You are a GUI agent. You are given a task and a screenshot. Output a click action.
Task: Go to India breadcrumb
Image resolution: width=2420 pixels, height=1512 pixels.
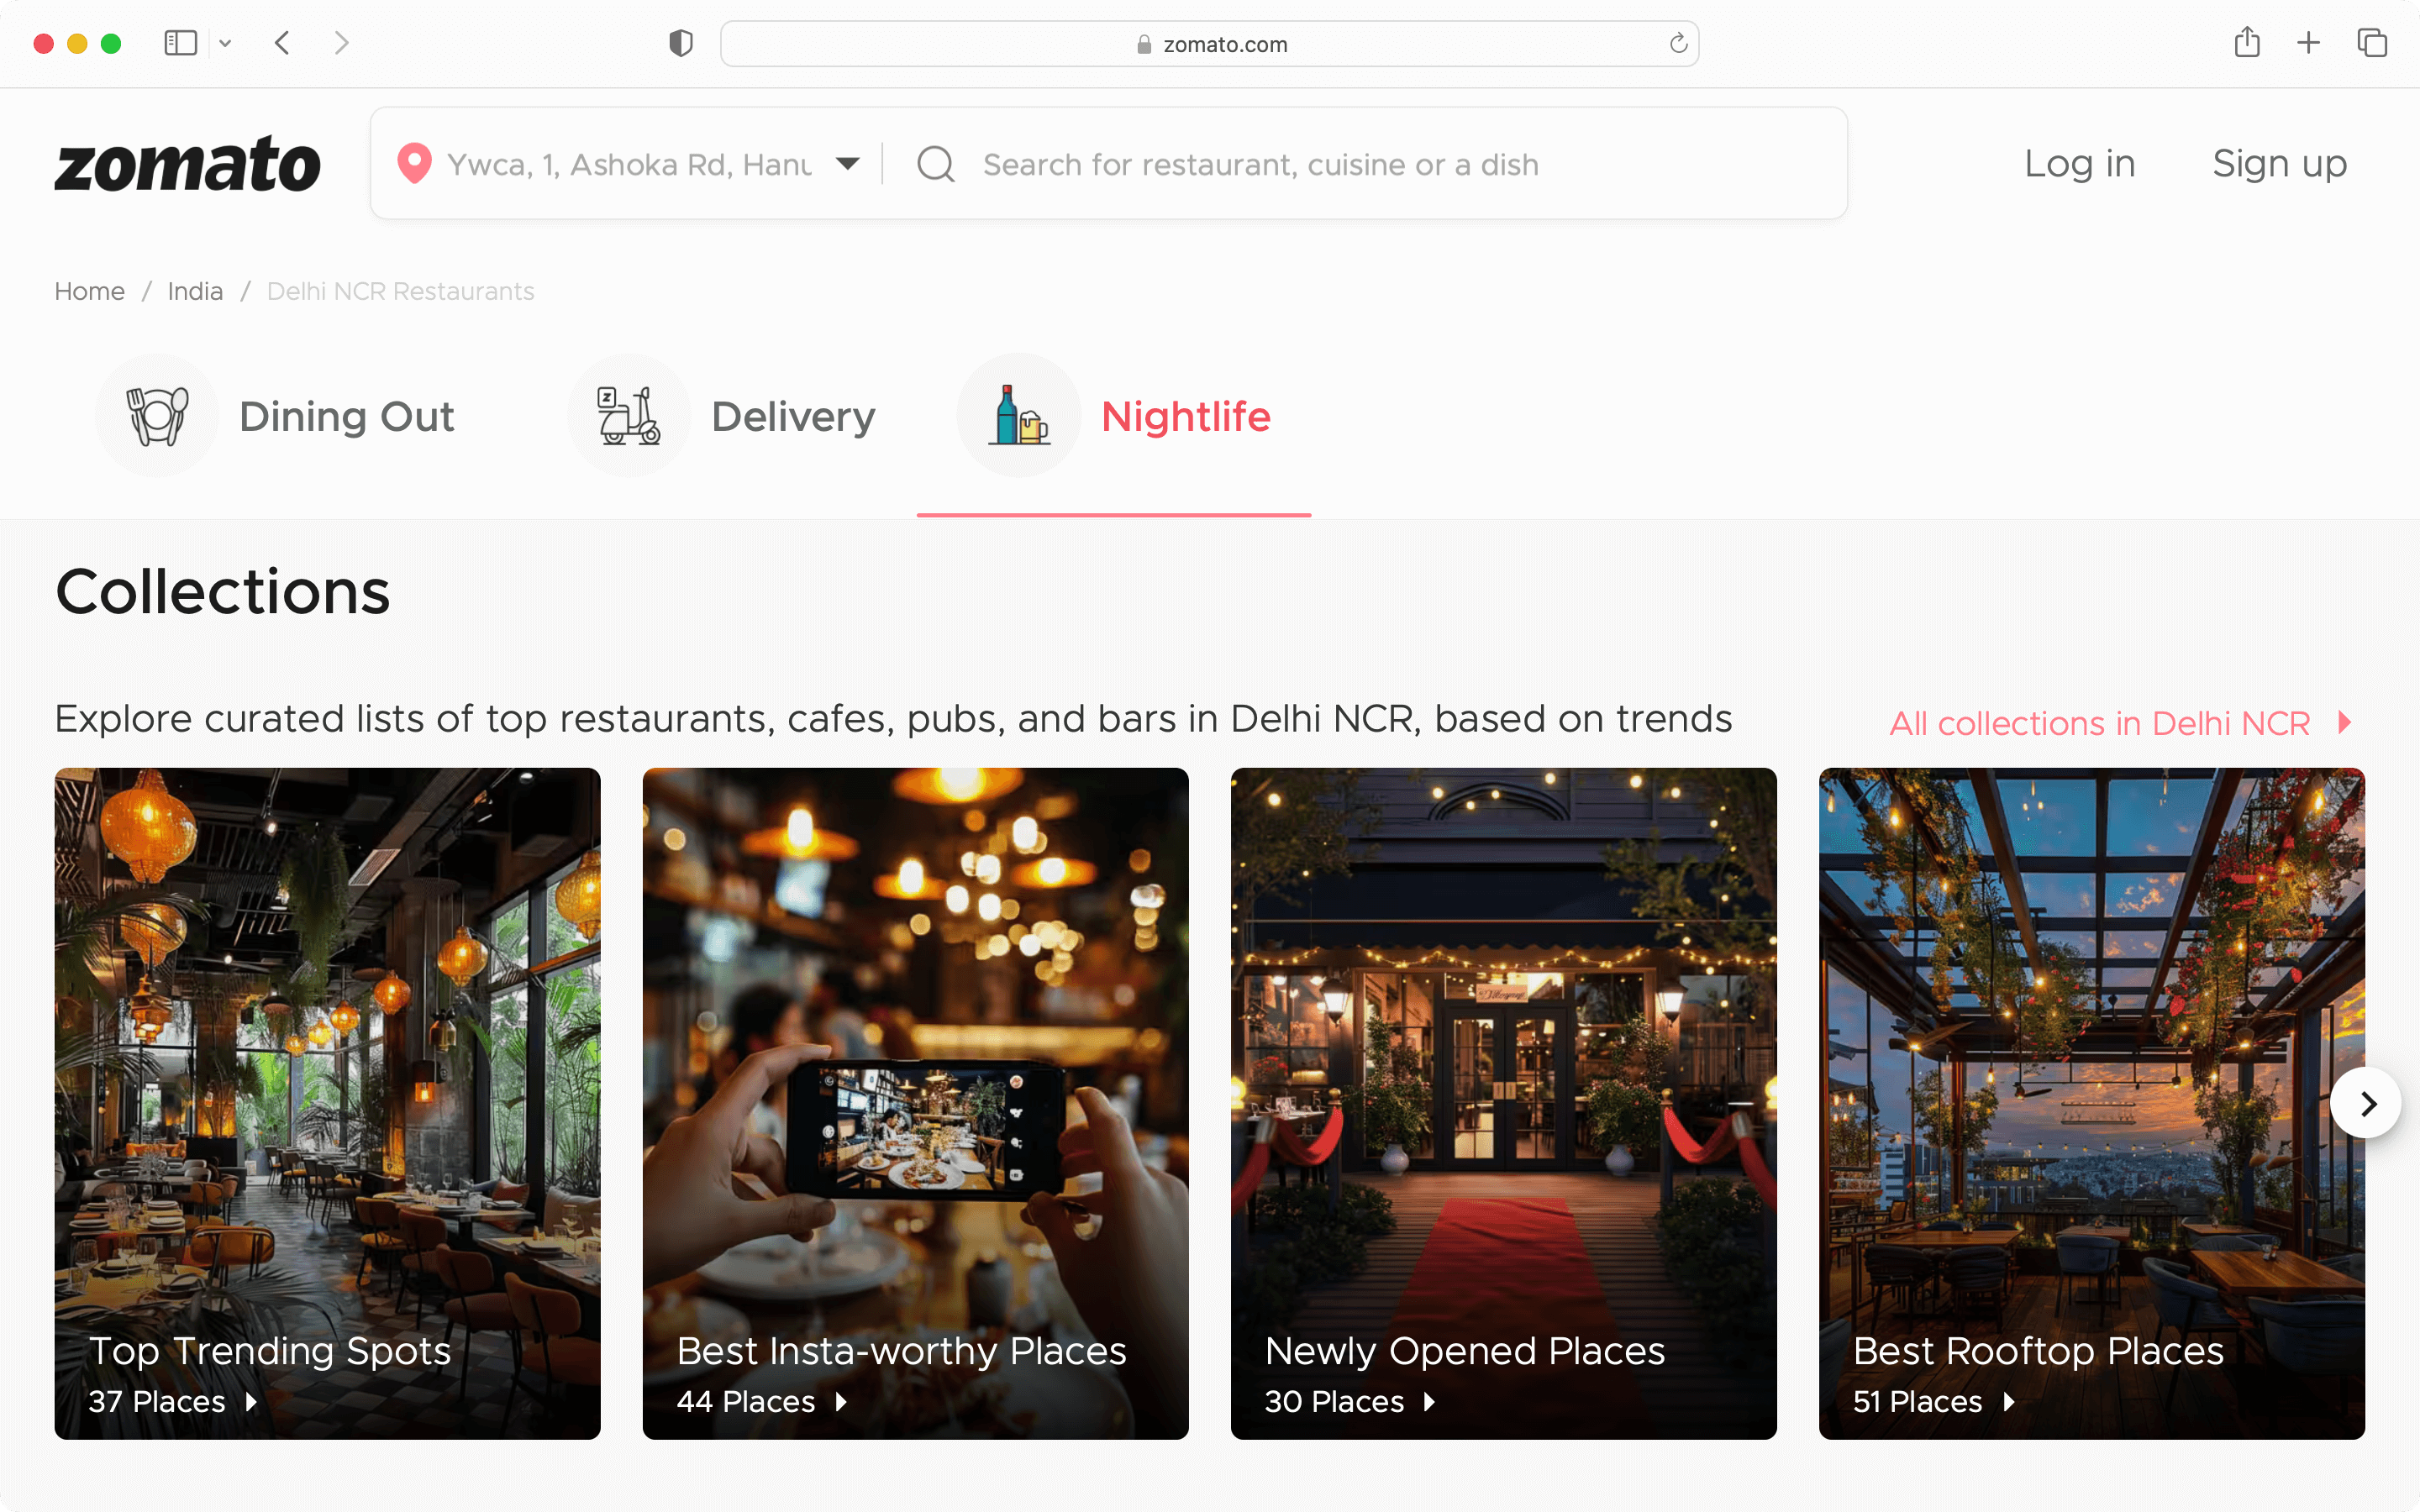[x=195, y=291]
